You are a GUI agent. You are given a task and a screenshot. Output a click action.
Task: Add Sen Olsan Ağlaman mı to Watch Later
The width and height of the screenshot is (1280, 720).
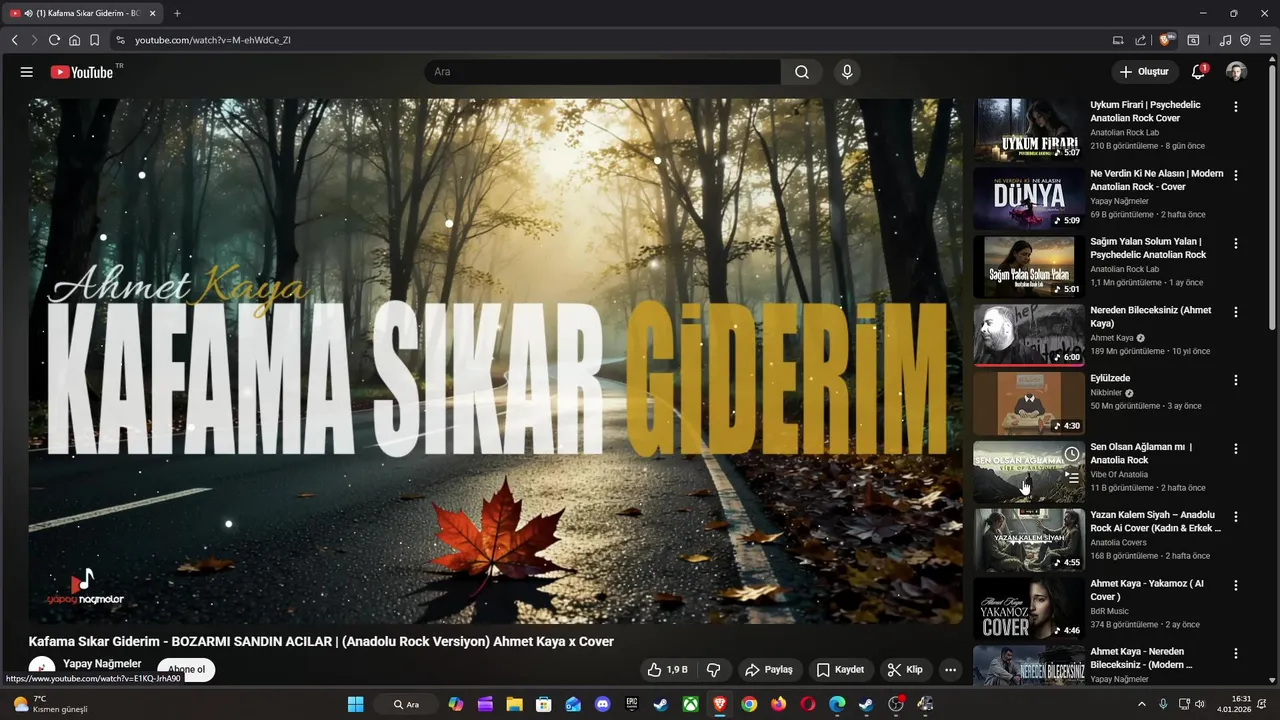(1072, 454)
